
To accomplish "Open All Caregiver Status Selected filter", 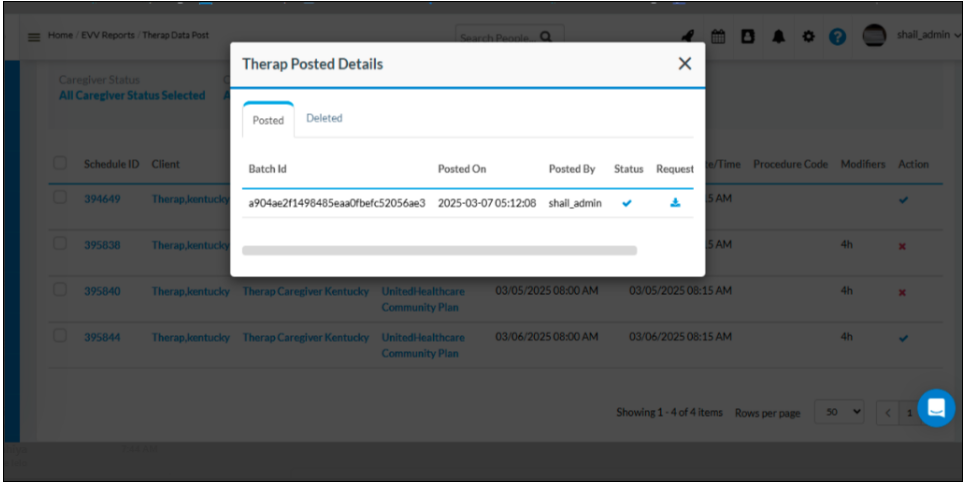I will tap(132, 96).
